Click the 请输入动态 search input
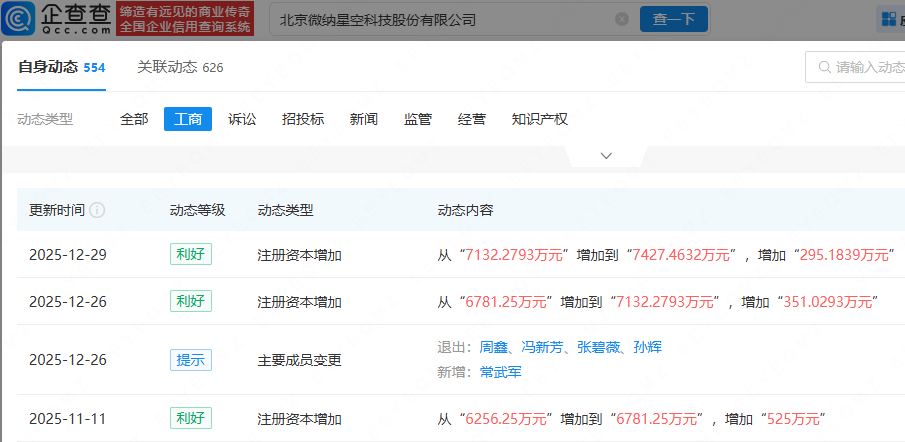The height and width of the screenshot is (442, 905). 865,67
